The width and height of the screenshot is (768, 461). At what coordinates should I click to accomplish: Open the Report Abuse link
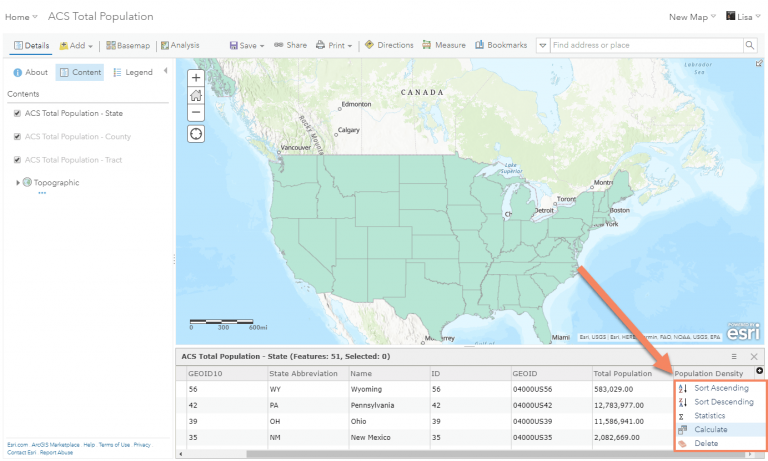click(x=56, y=453)
